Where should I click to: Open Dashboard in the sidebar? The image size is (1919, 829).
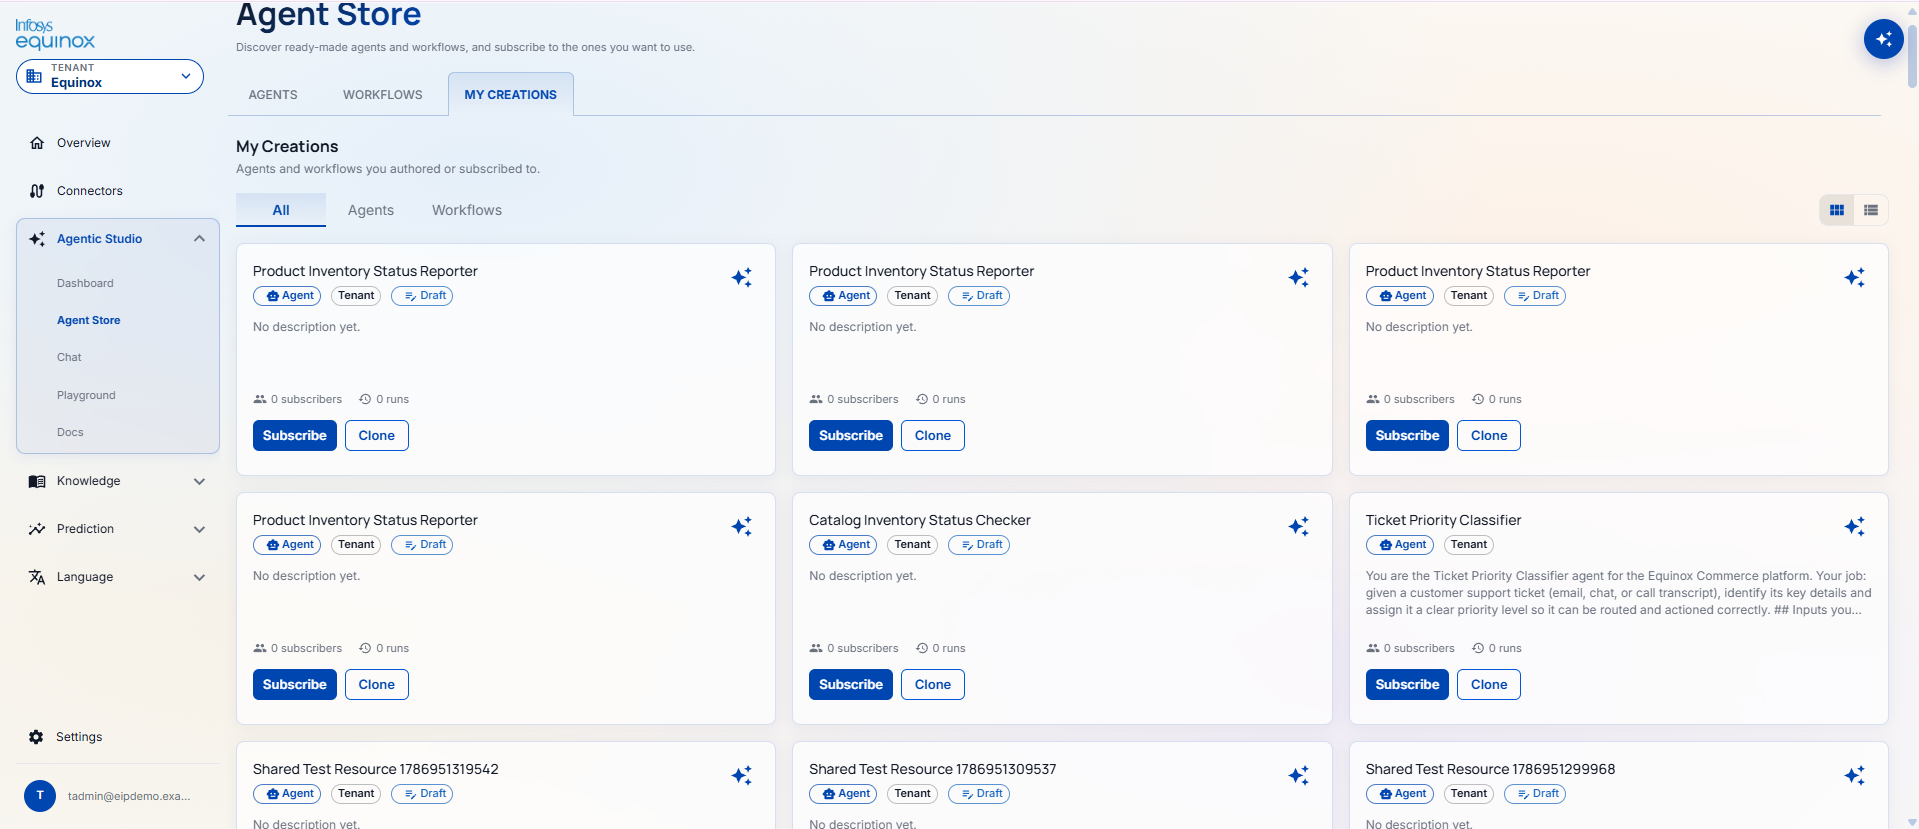(85, 283)
